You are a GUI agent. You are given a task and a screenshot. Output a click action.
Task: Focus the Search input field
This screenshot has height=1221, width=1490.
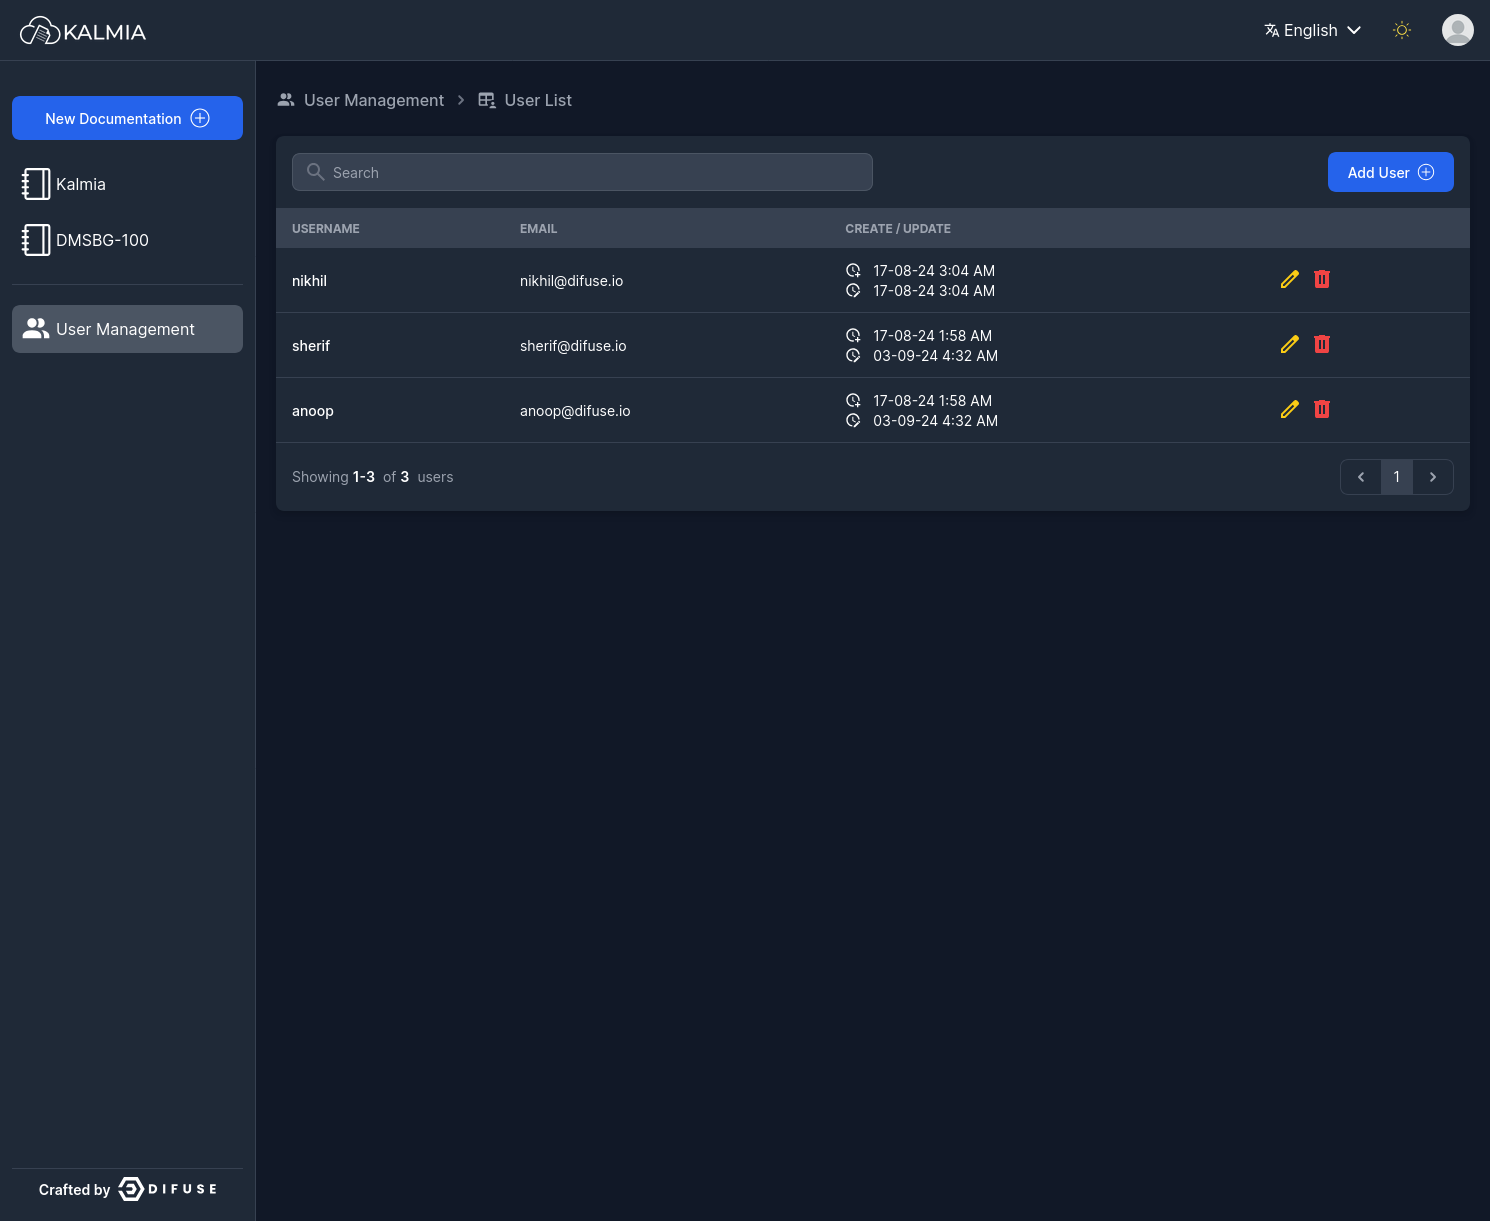click(x=582, y=172)
